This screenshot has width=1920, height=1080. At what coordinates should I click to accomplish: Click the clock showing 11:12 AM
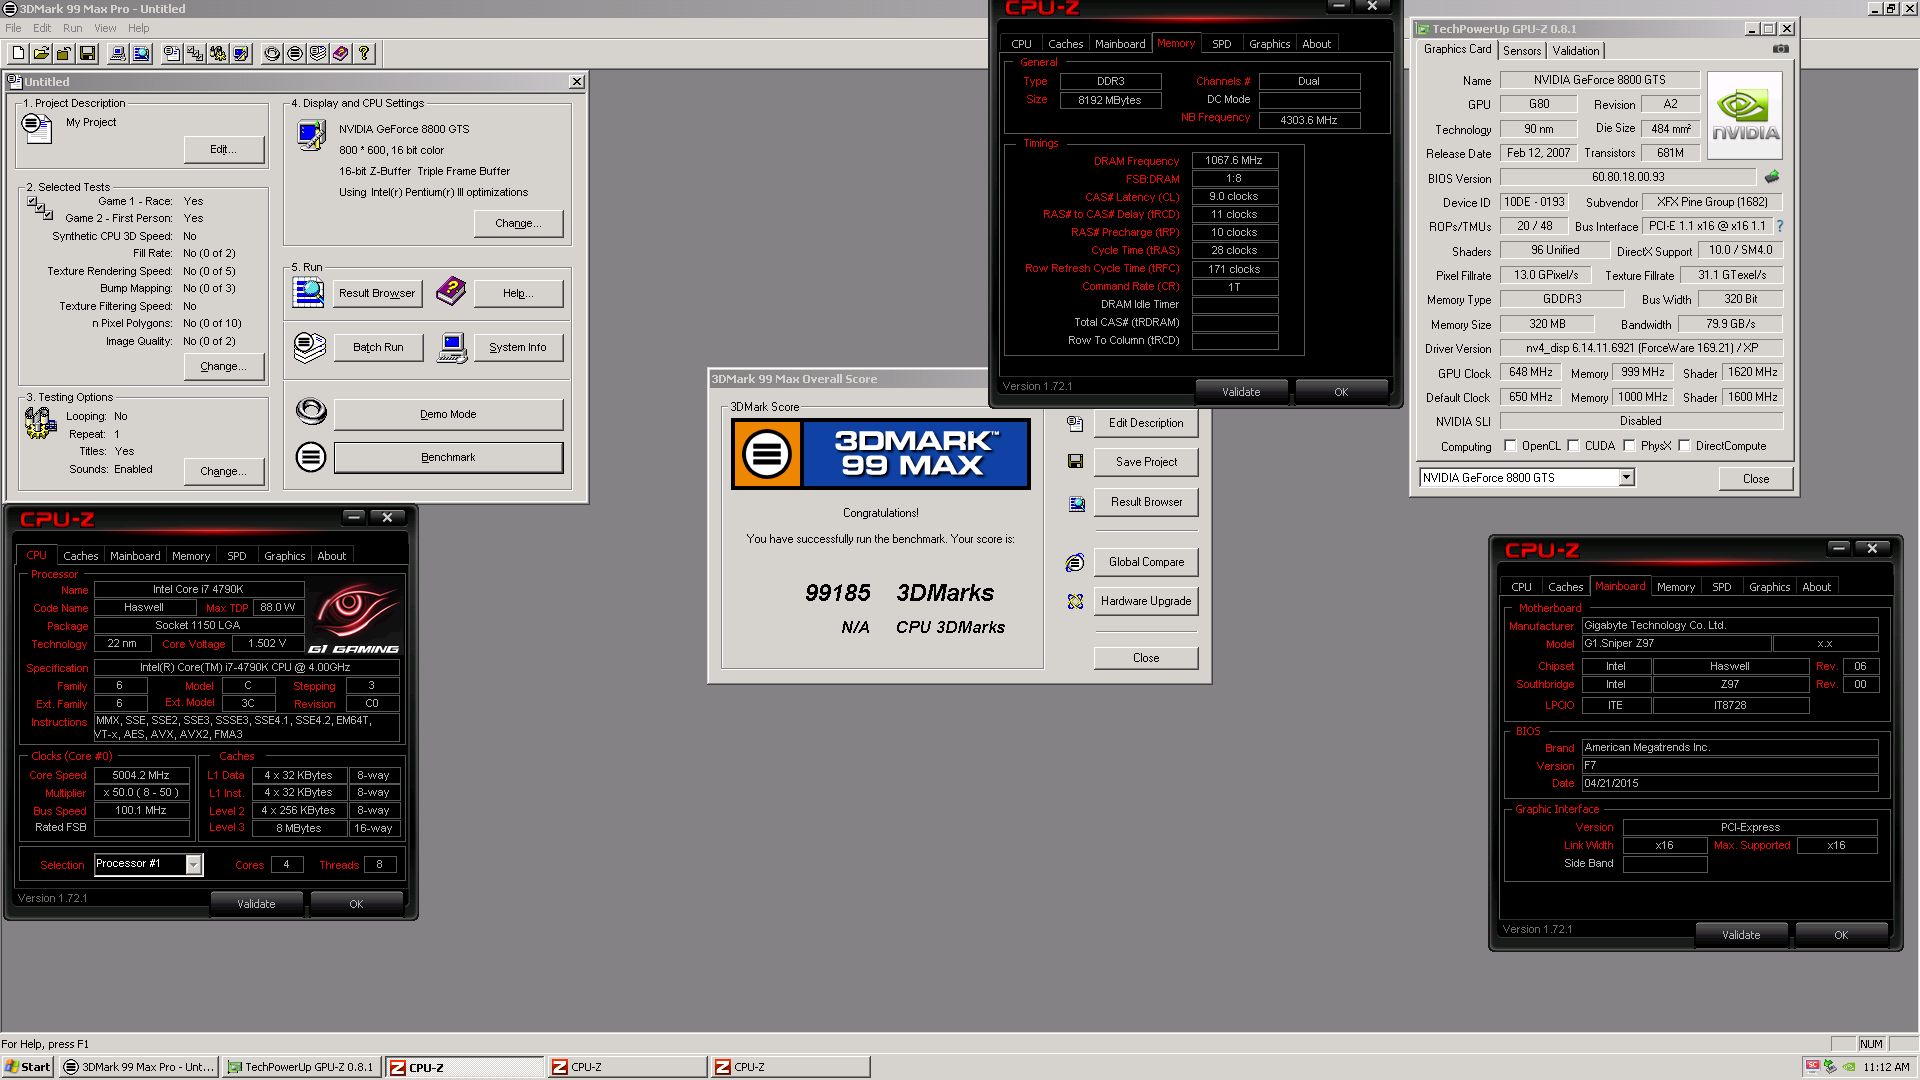pos(1887,1067)
